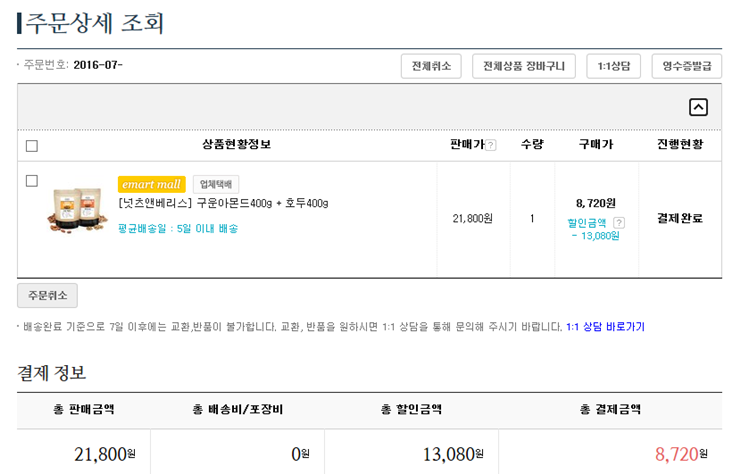This screenshot has width=740, height=474.
Task: Open the 1:1상담 button at top
Action: [x=613, y=66]
